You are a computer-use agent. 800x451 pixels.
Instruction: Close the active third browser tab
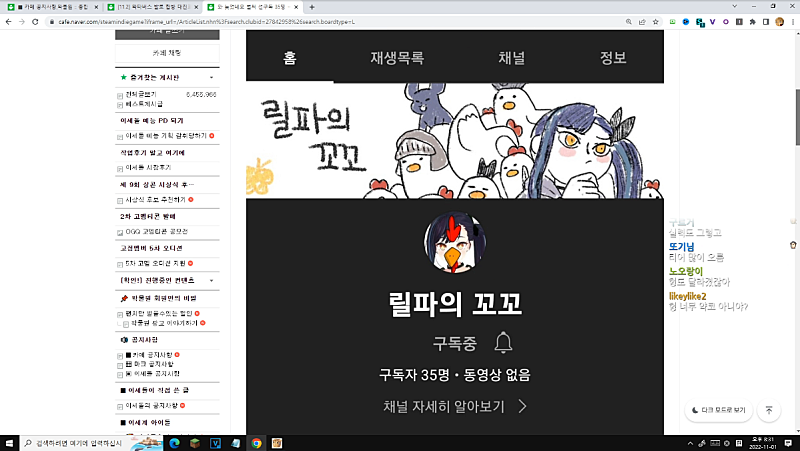point(296,7)
